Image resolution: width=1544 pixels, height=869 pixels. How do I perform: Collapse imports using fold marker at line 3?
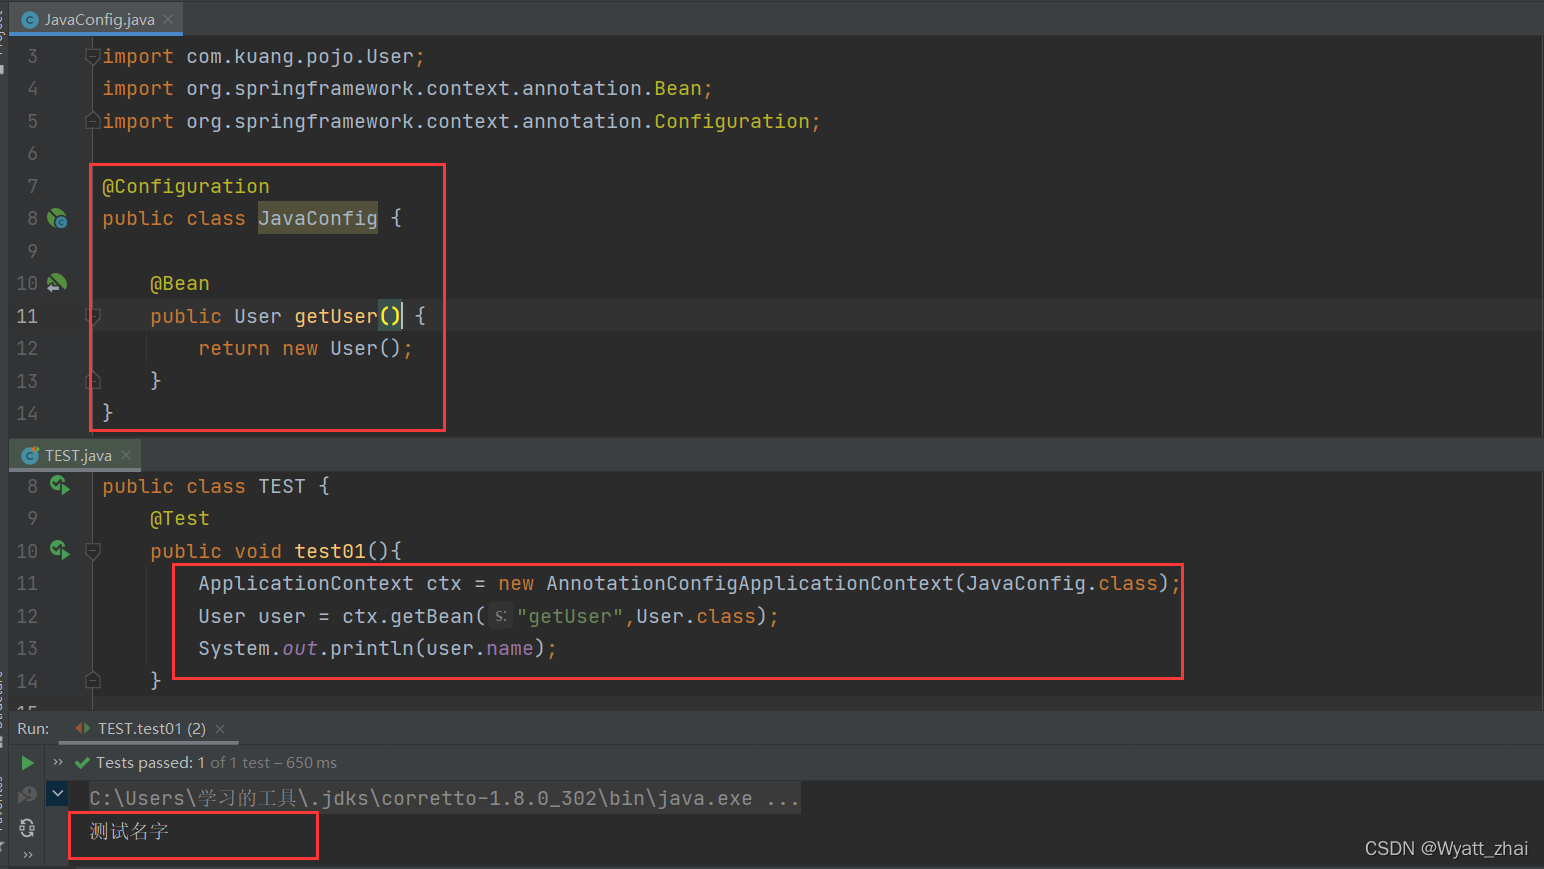[92, 56]
